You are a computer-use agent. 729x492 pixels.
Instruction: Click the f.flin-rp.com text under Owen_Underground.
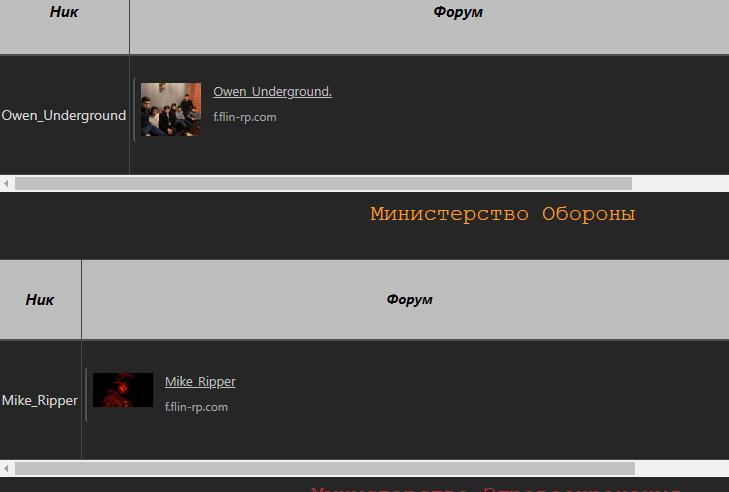(x=245, y=117)
